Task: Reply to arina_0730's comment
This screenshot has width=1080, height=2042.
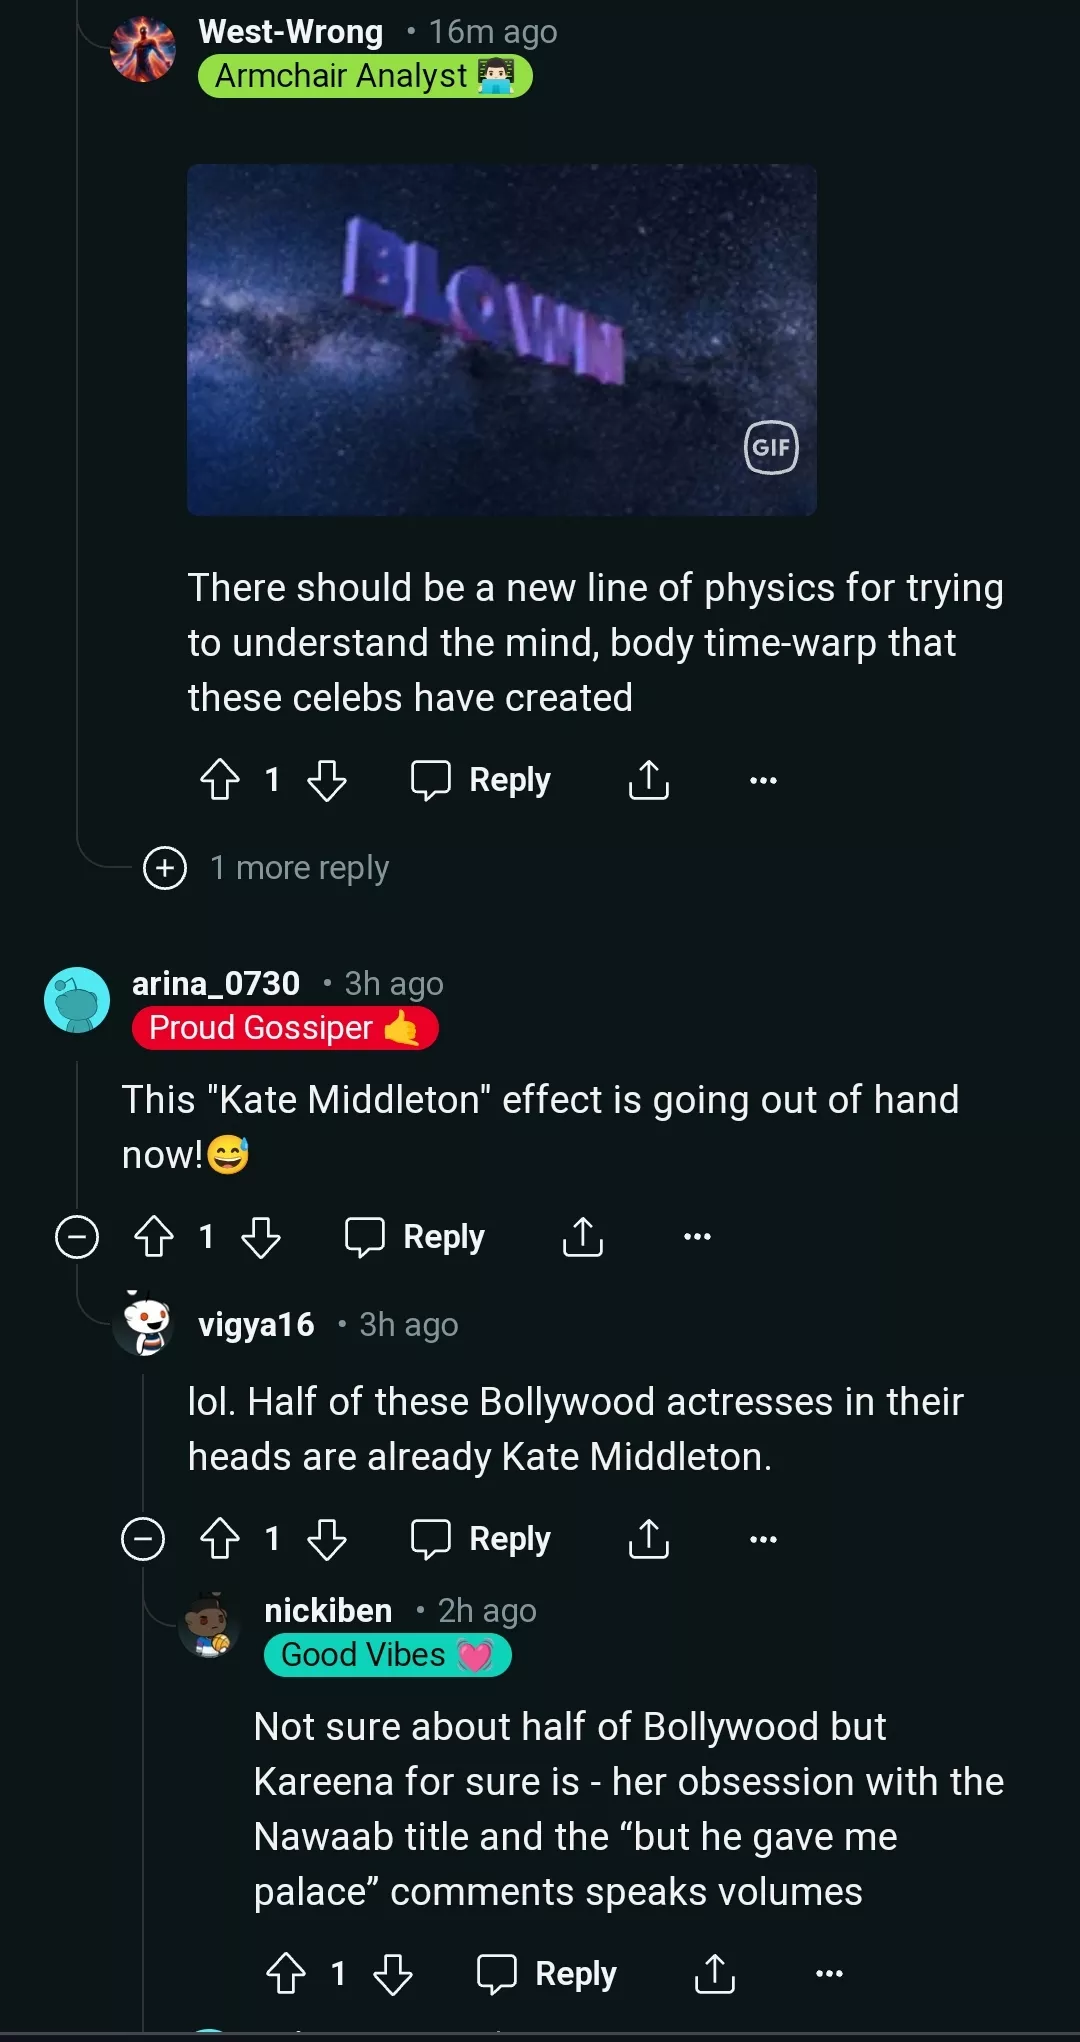Action: click(415, 1237)
